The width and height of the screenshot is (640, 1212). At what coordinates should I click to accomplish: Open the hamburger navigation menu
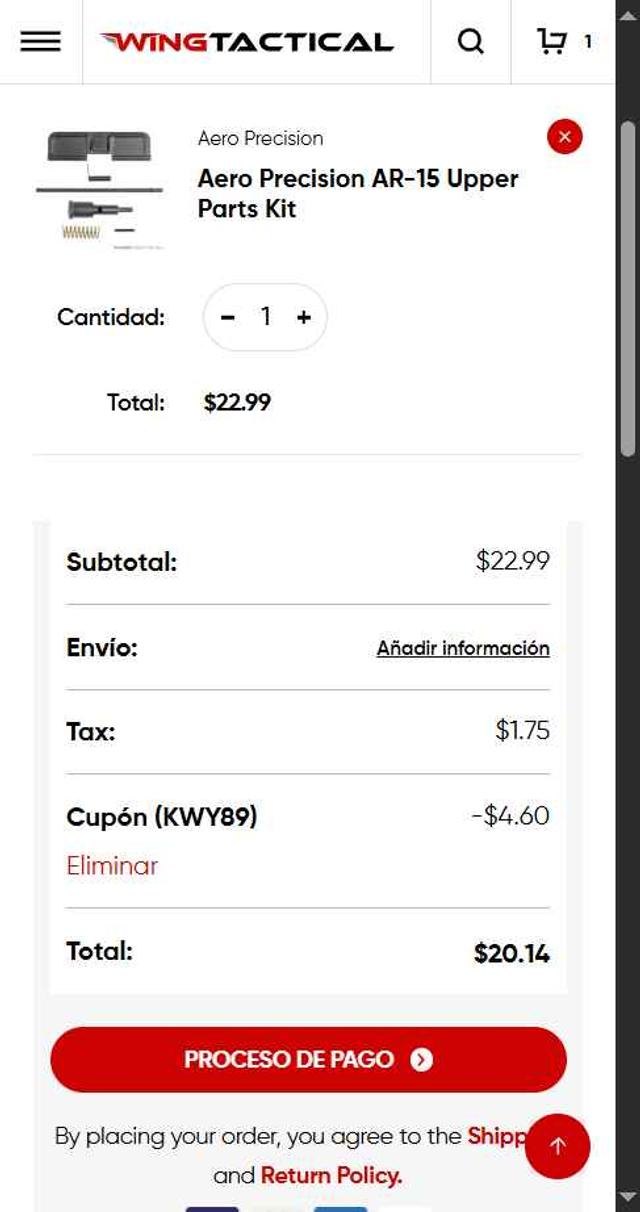(x=40, y=41)
